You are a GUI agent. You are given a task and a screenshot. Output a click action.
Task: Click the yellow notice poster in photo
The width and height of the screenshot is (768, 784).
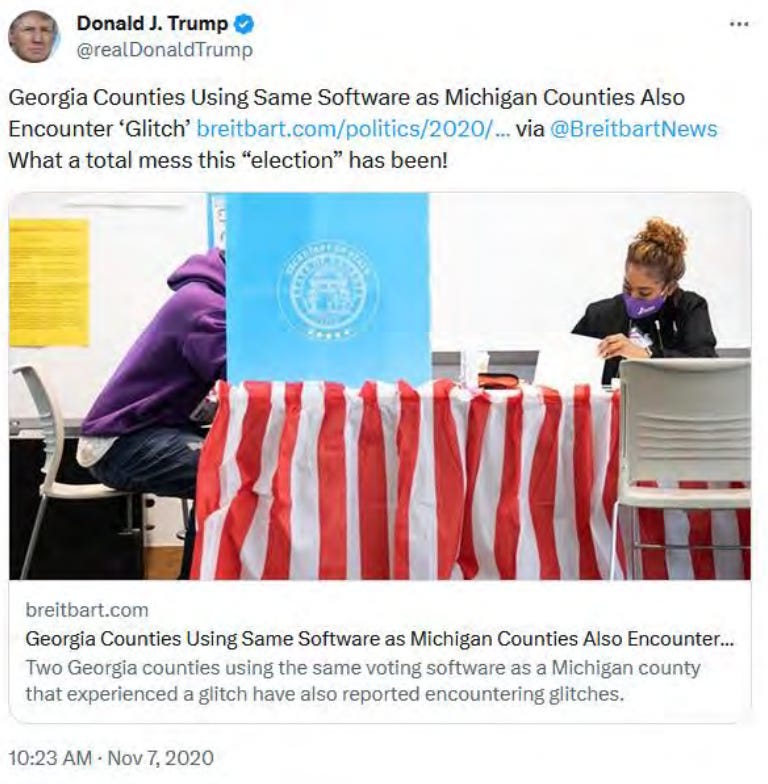point(49,282)
